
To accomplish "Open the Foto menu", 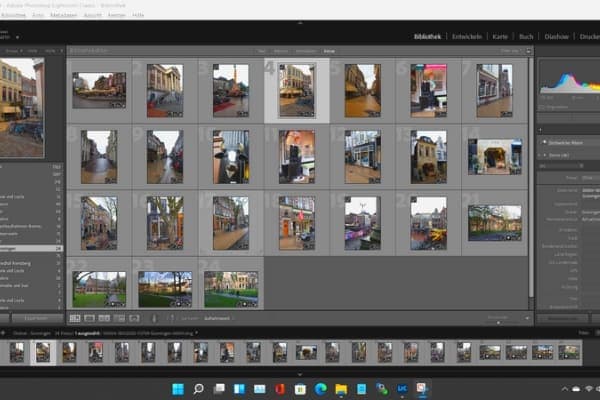I will coord(38,15).
